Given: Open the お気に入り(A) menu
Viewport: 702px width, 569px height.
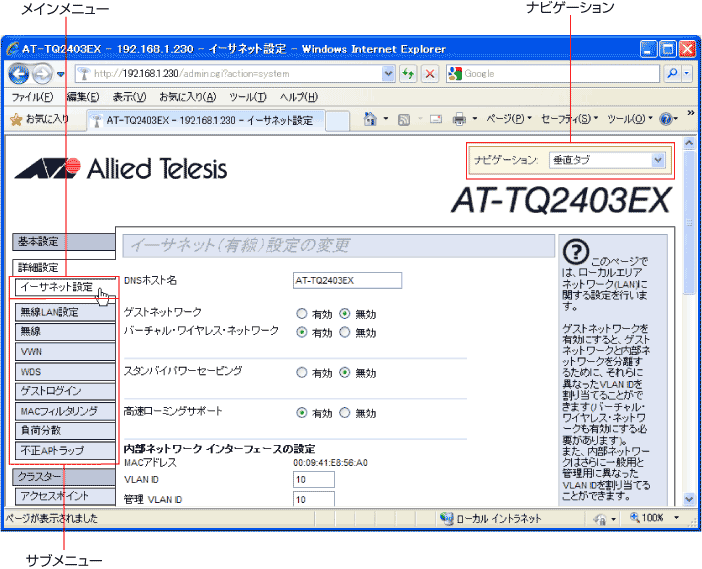Looking at the screenshot, I should pyautogui.click(x=188, y=97).
